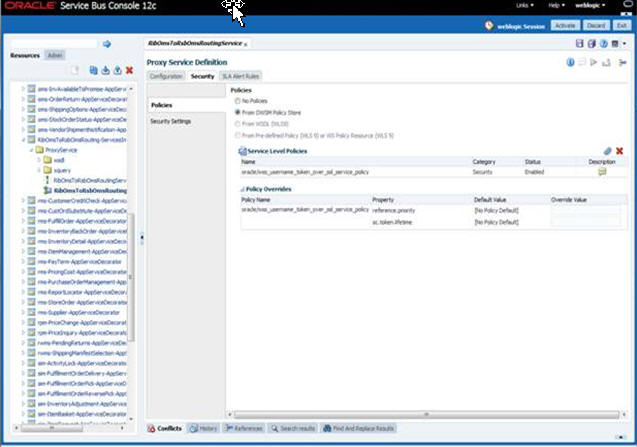Click the blue arrow search go icon

click(107, 44)
